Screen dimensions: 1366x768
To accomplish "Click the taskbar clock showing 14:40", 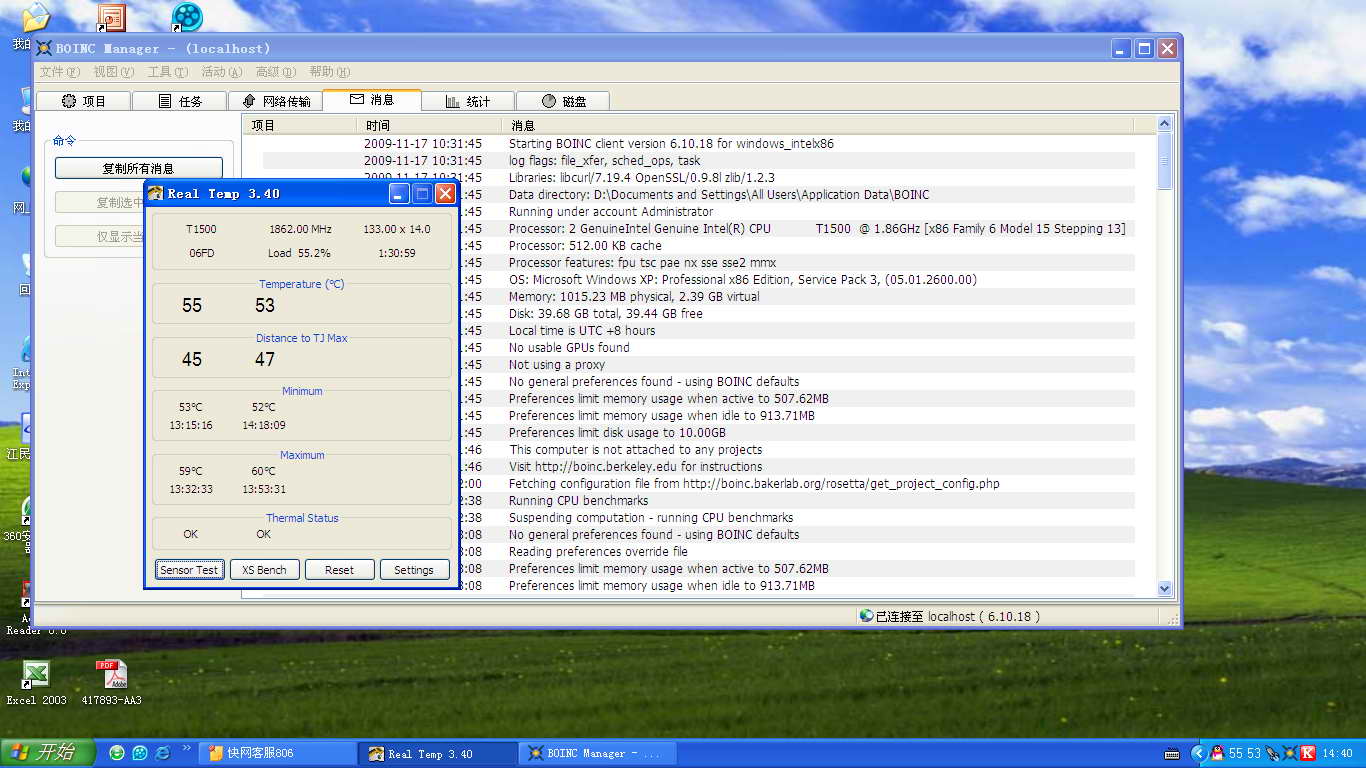I will pos(1337,753).
